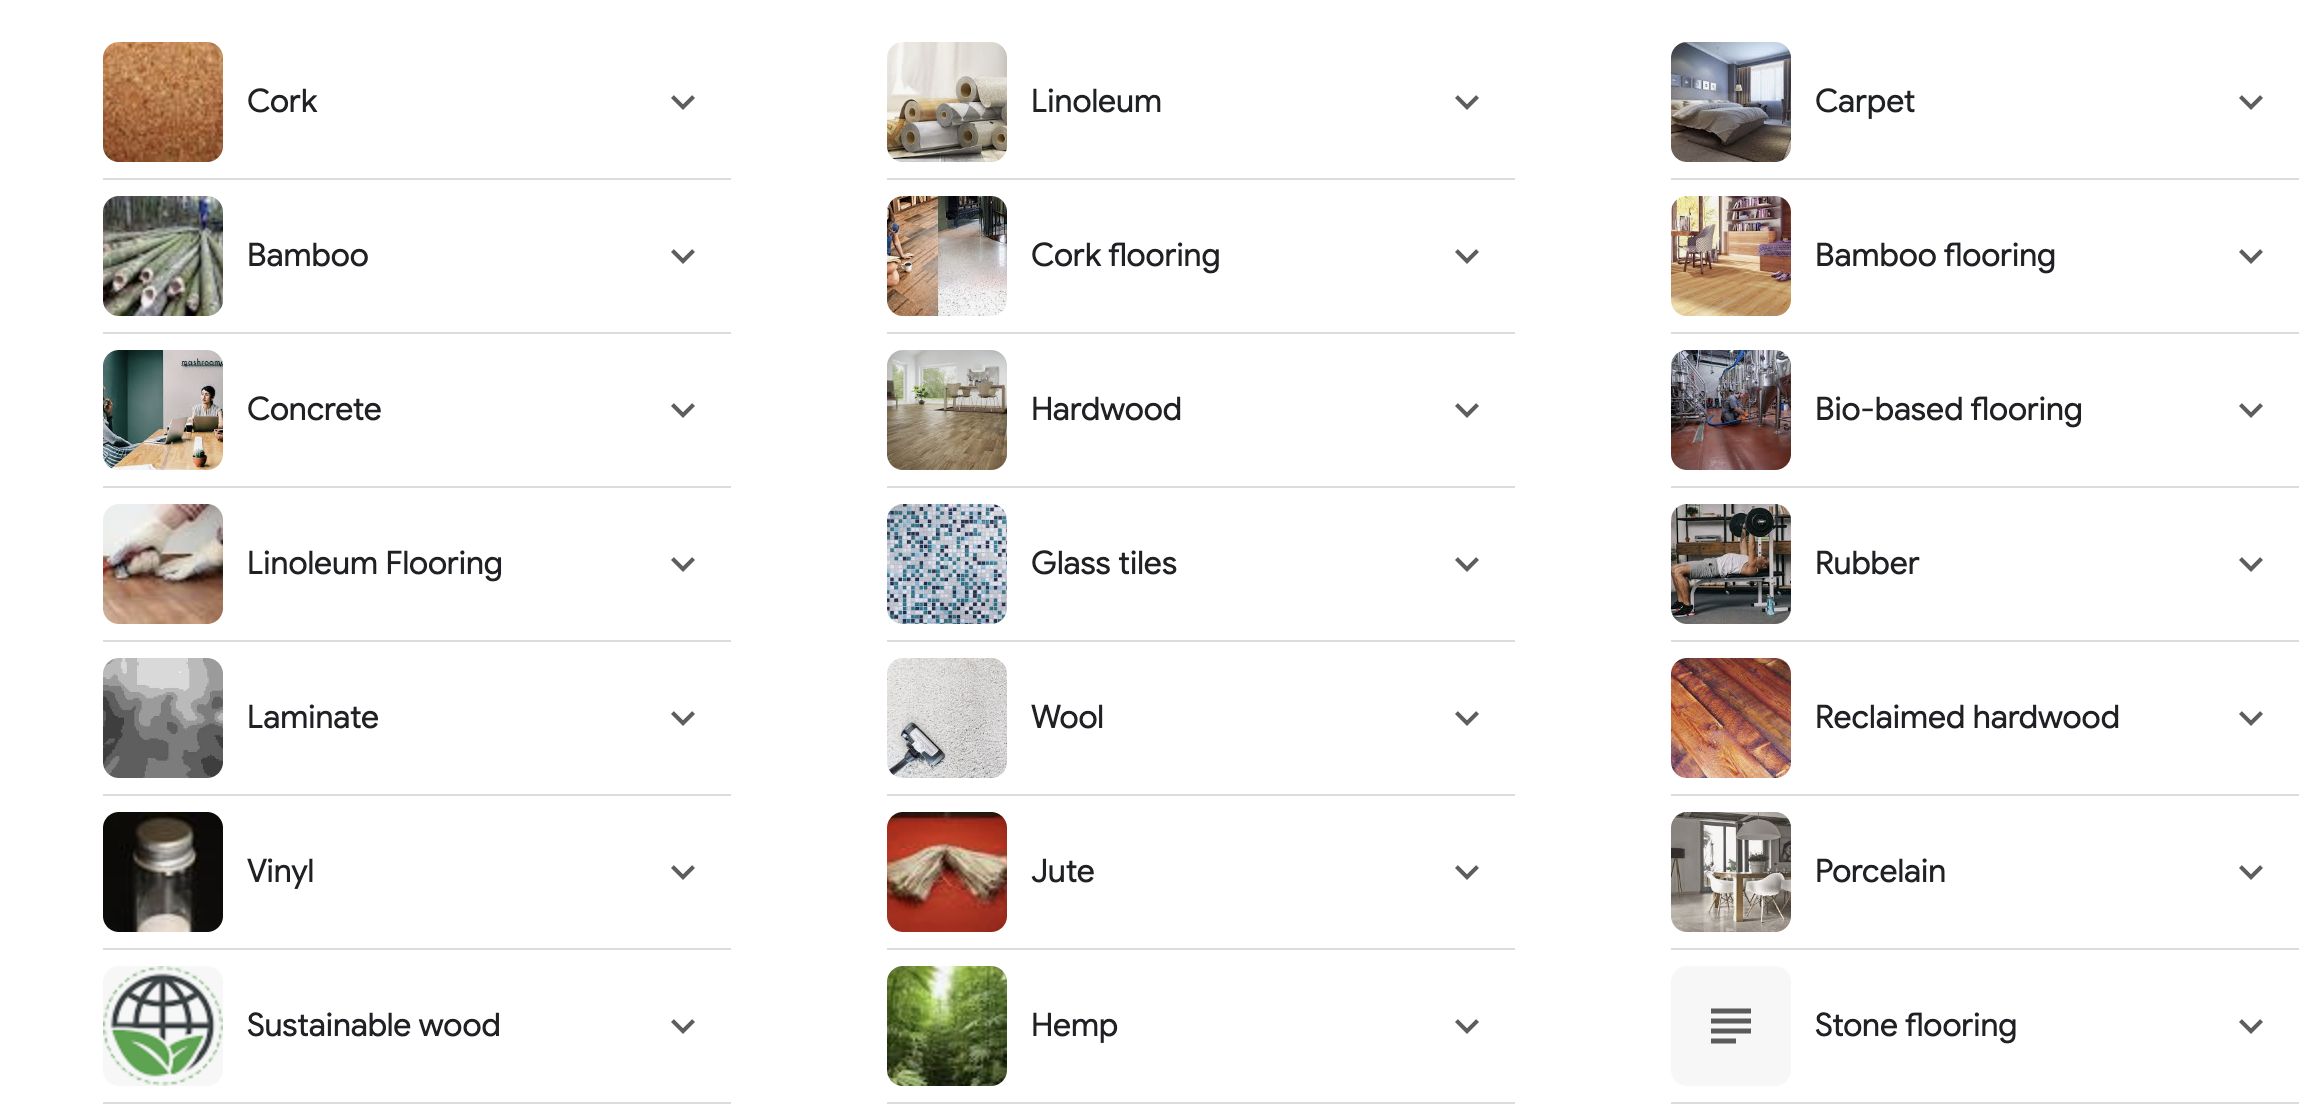
Task: Select the Concrete label
Action: (314, 410)
